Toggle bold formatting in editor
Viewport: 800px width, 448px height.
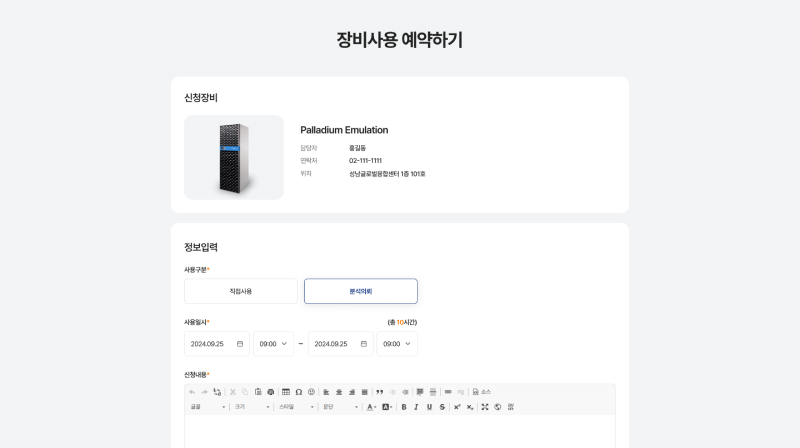[x=404, y=407]
